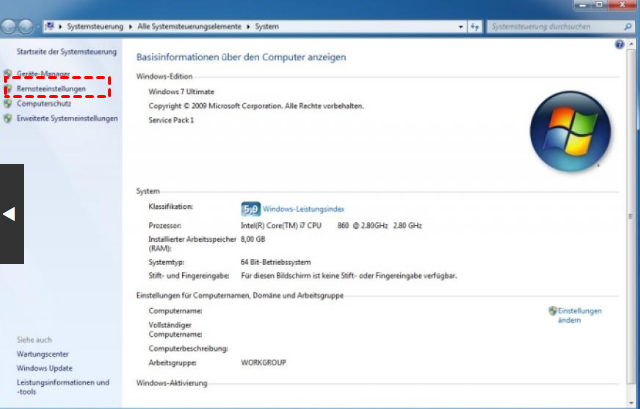
Task: Click the address bar refresh button
Action: click(x=475, y=27)
